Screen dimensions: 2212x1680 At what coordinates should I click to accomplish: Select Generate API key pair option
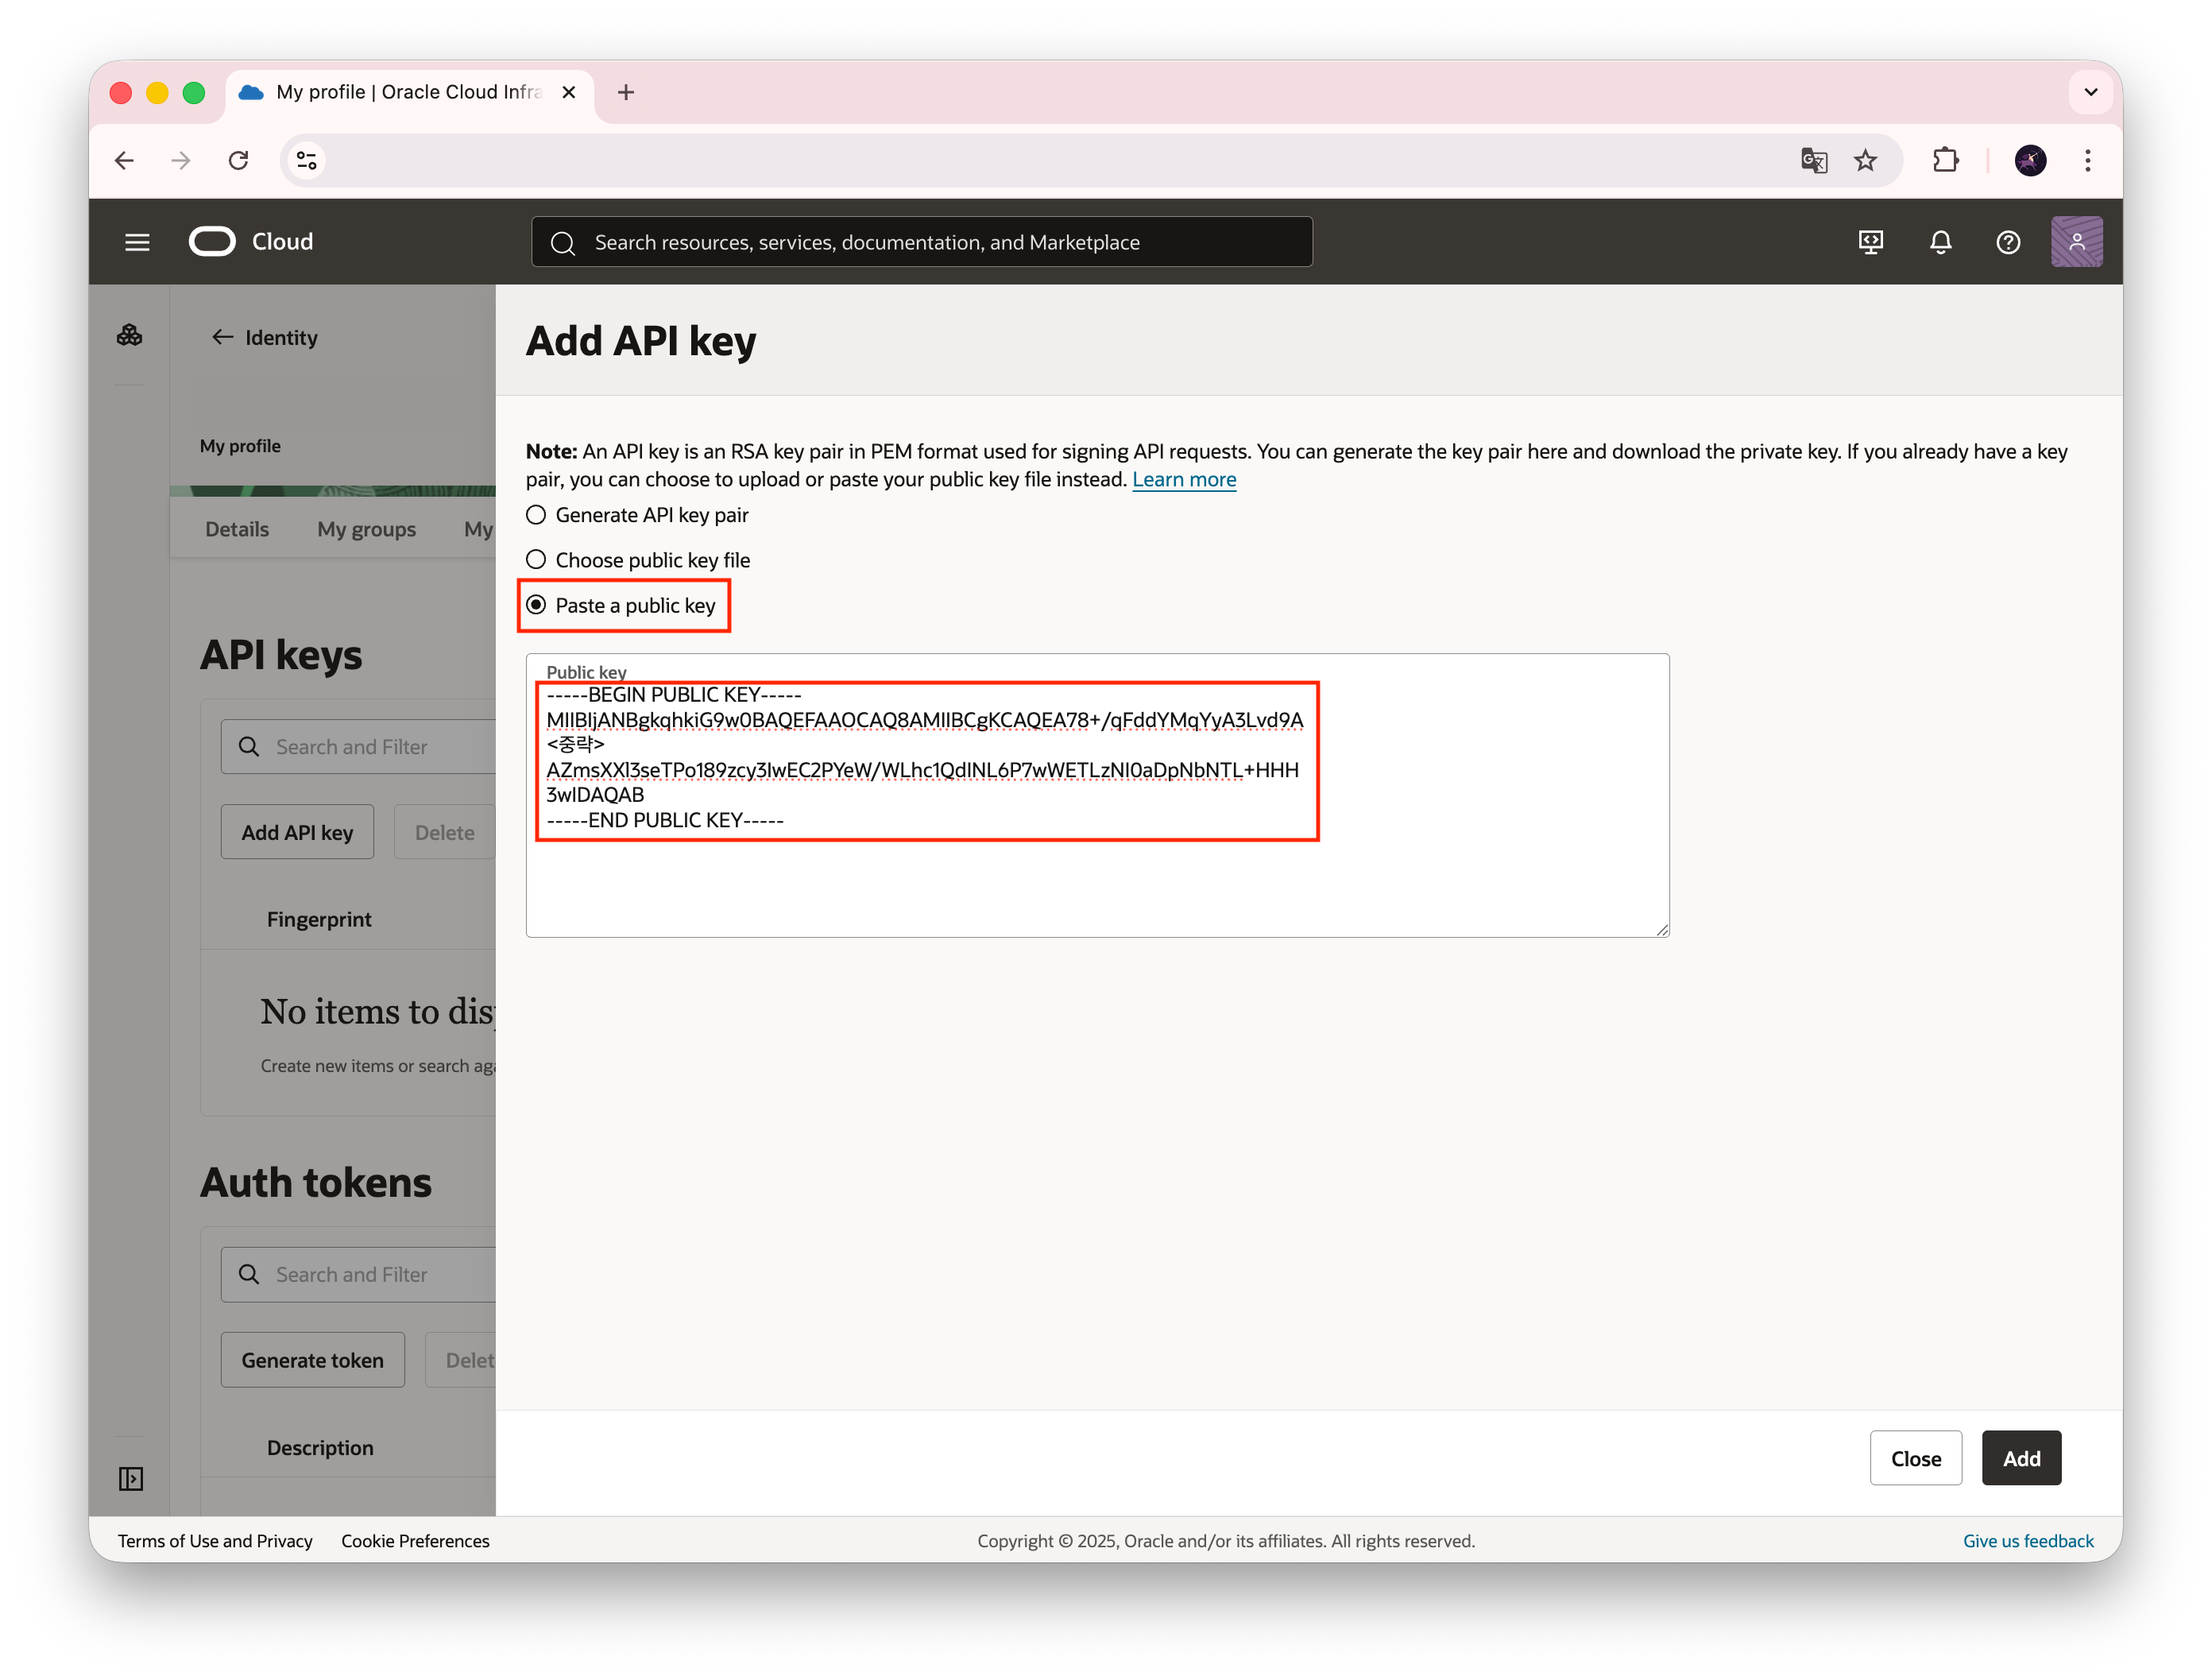coord(537,515)
